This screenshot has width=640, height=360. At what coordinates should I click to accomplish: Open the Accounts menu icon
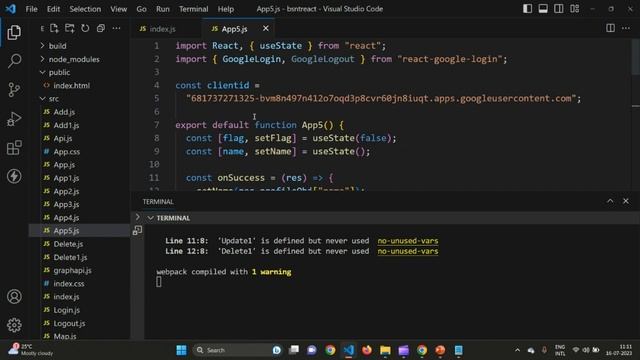point(14,296)
